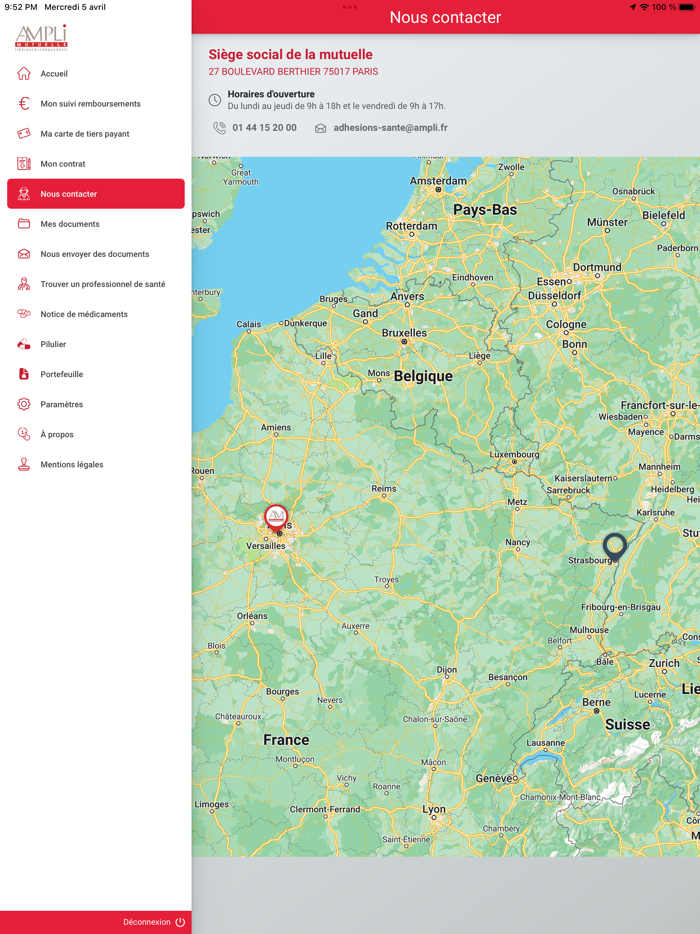Open Mes documents
This screenshot has width=700, height=934.
(96, 224)
